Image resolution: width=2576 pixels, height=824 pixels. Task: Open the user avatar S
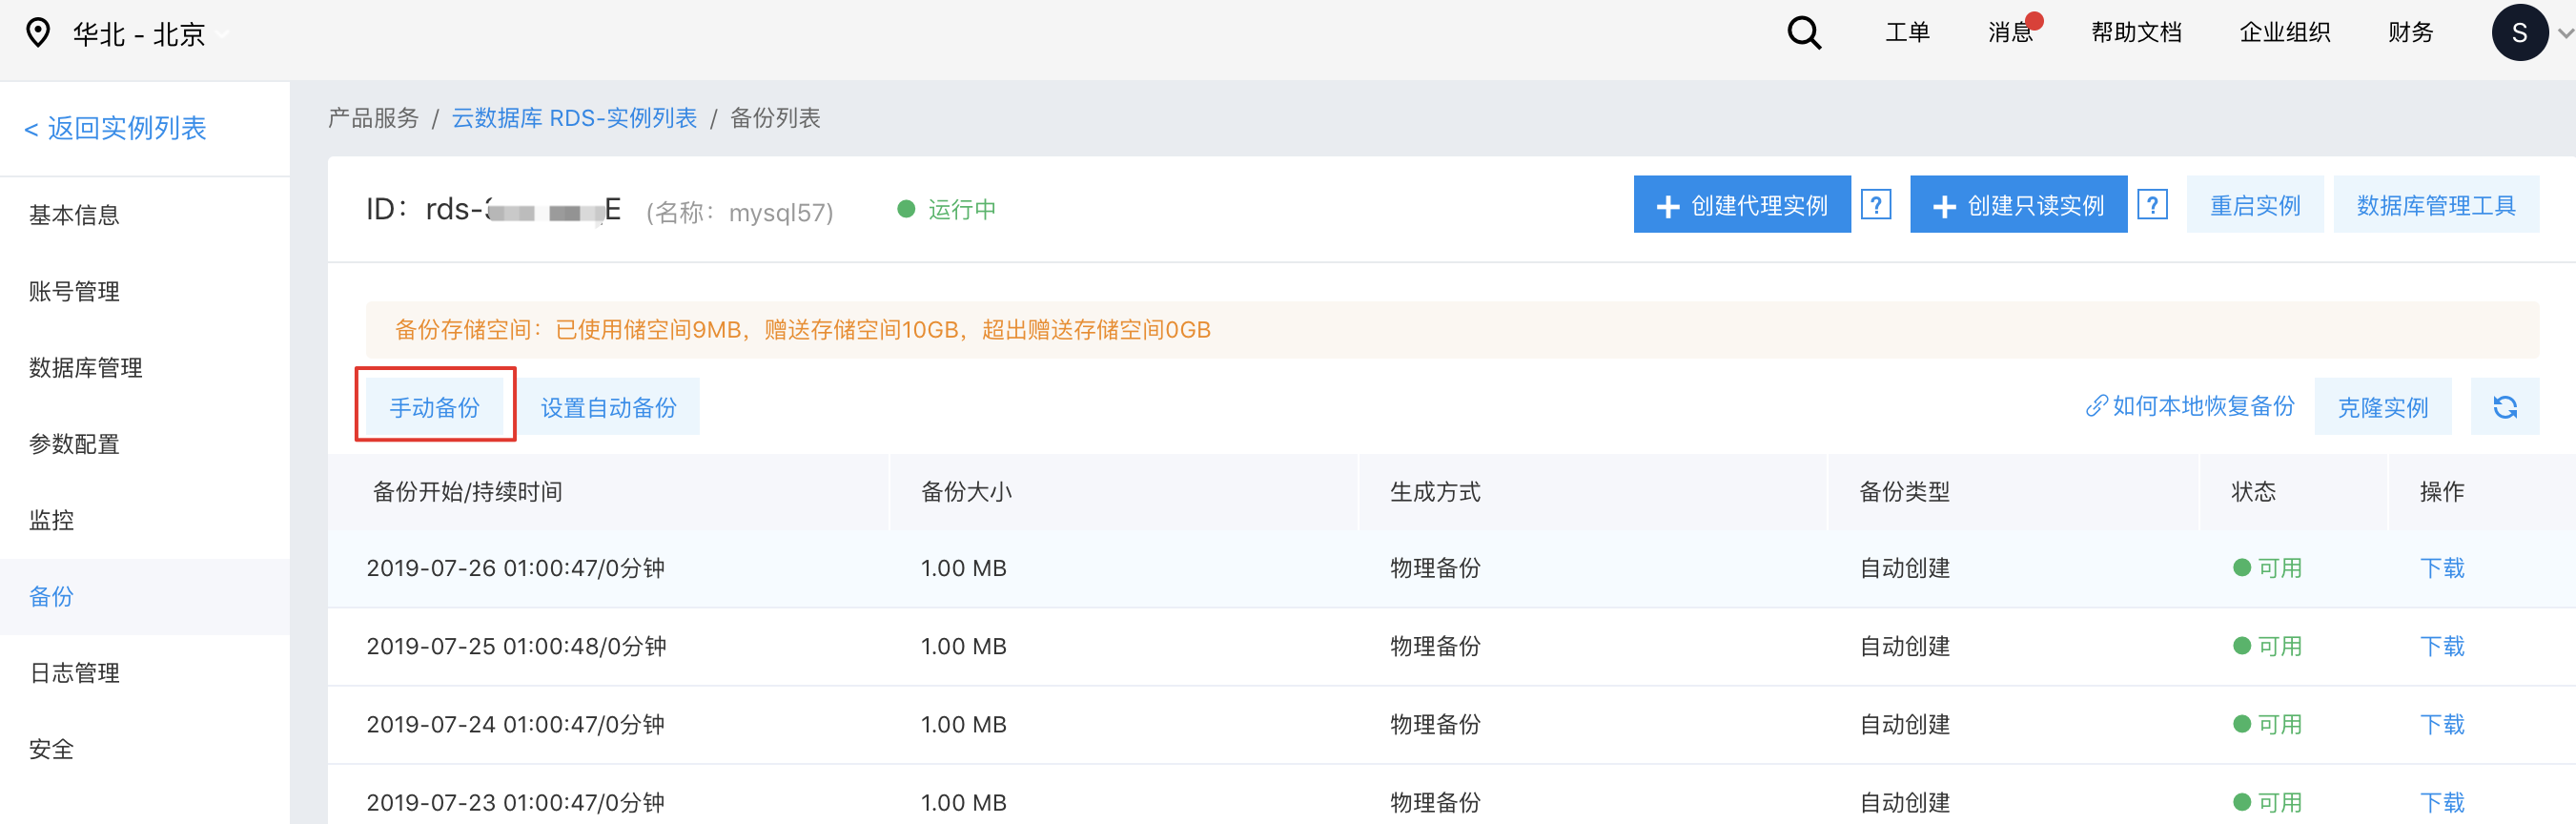point(2518,33)
